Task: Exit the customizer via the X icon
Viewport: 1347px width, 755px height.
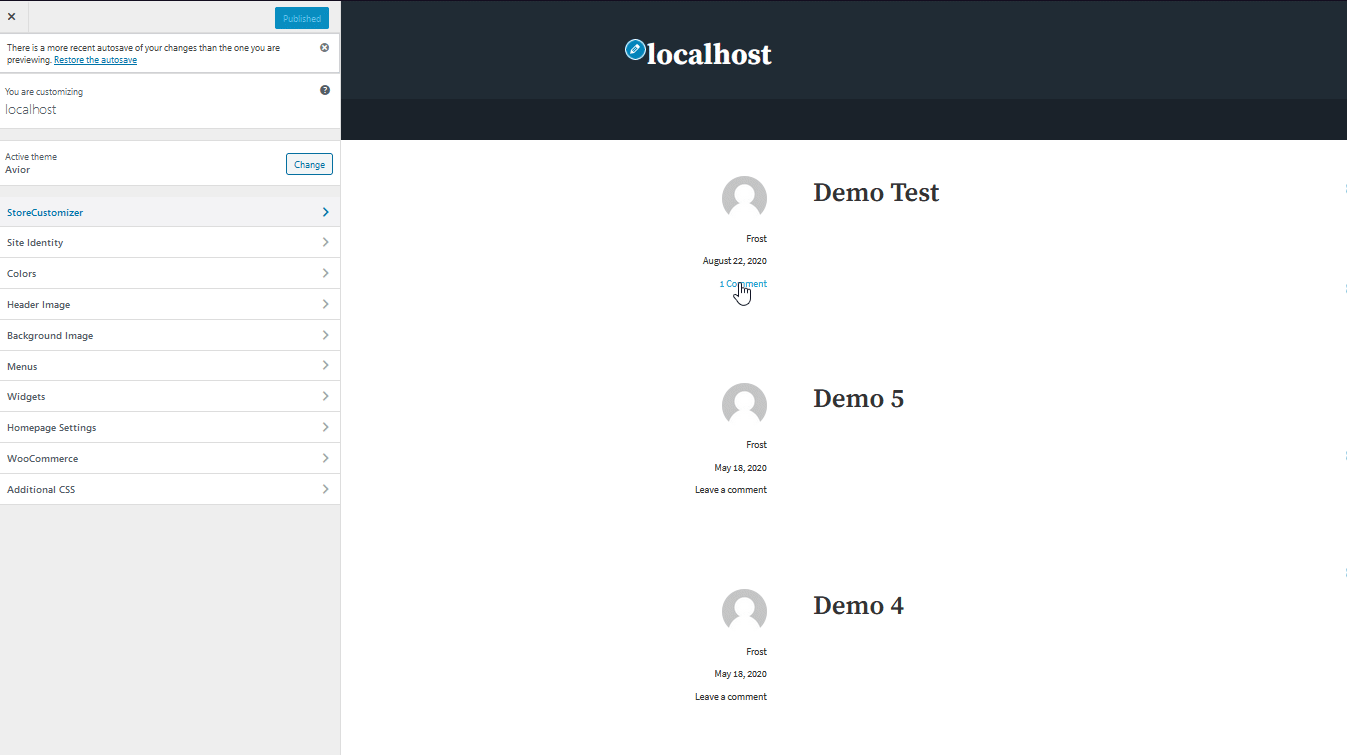Action: [12, 16]
